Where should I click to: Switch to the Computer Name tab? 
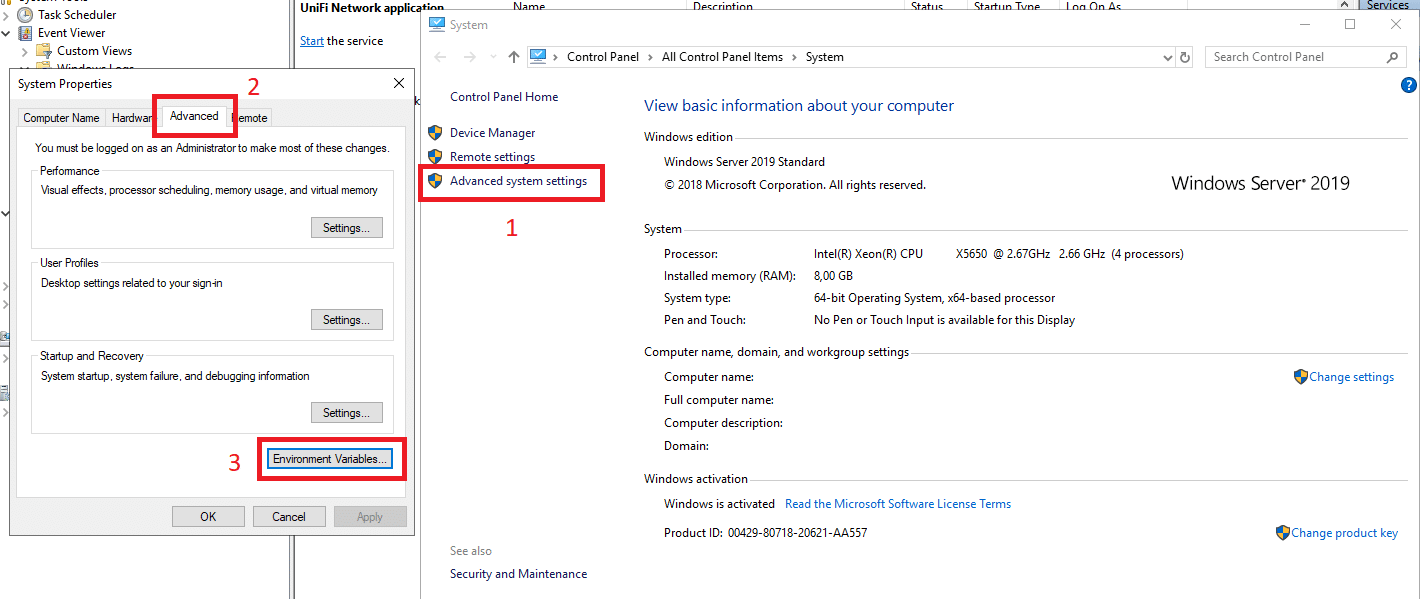(61, 118)
